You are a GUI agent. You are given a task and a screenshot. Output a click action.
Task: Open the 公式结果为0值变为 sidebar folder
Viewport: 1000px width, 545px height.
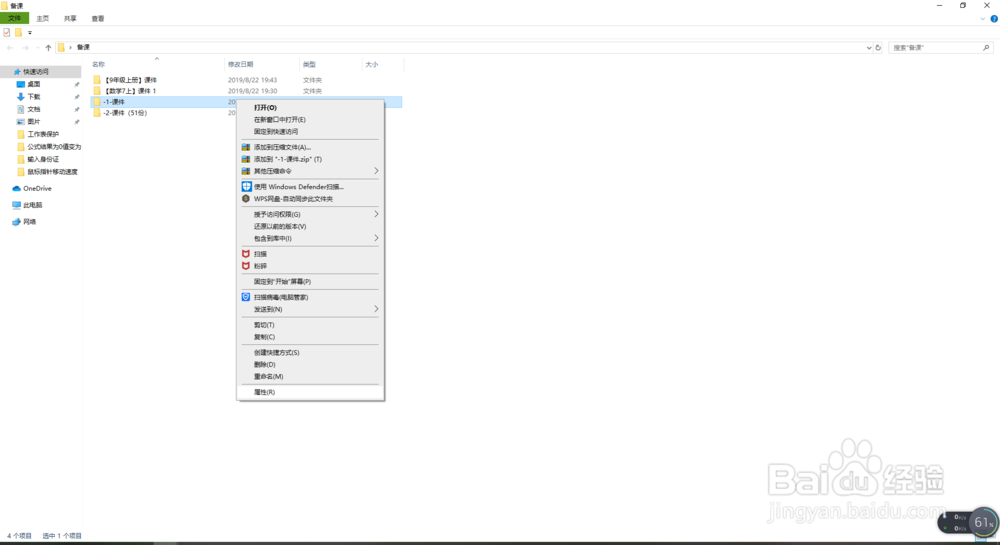[x=54, y=147]
